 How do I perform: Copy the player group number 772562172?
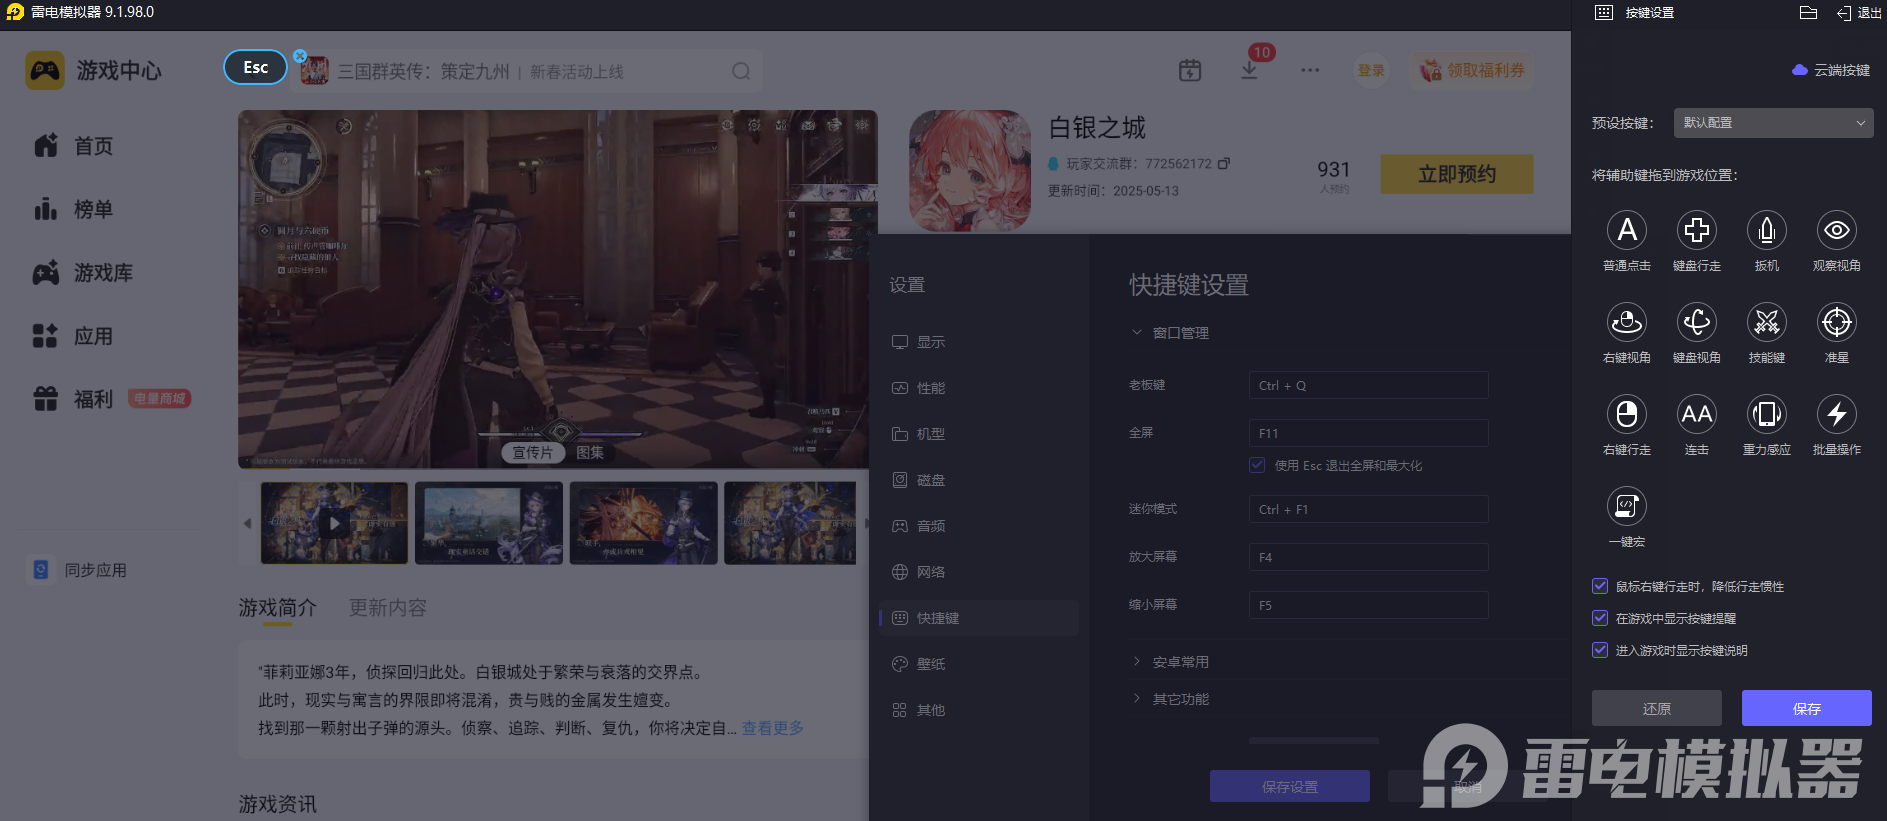coord(1224,163)
